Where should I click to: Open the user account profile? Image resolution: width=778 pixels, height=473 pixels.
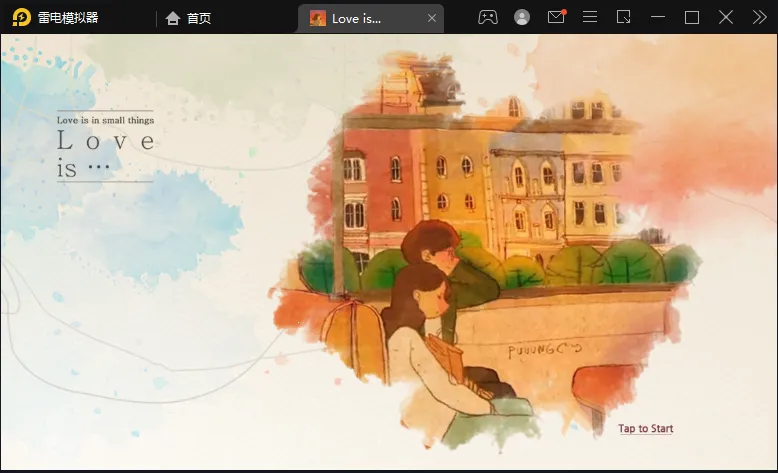(522, 17)
